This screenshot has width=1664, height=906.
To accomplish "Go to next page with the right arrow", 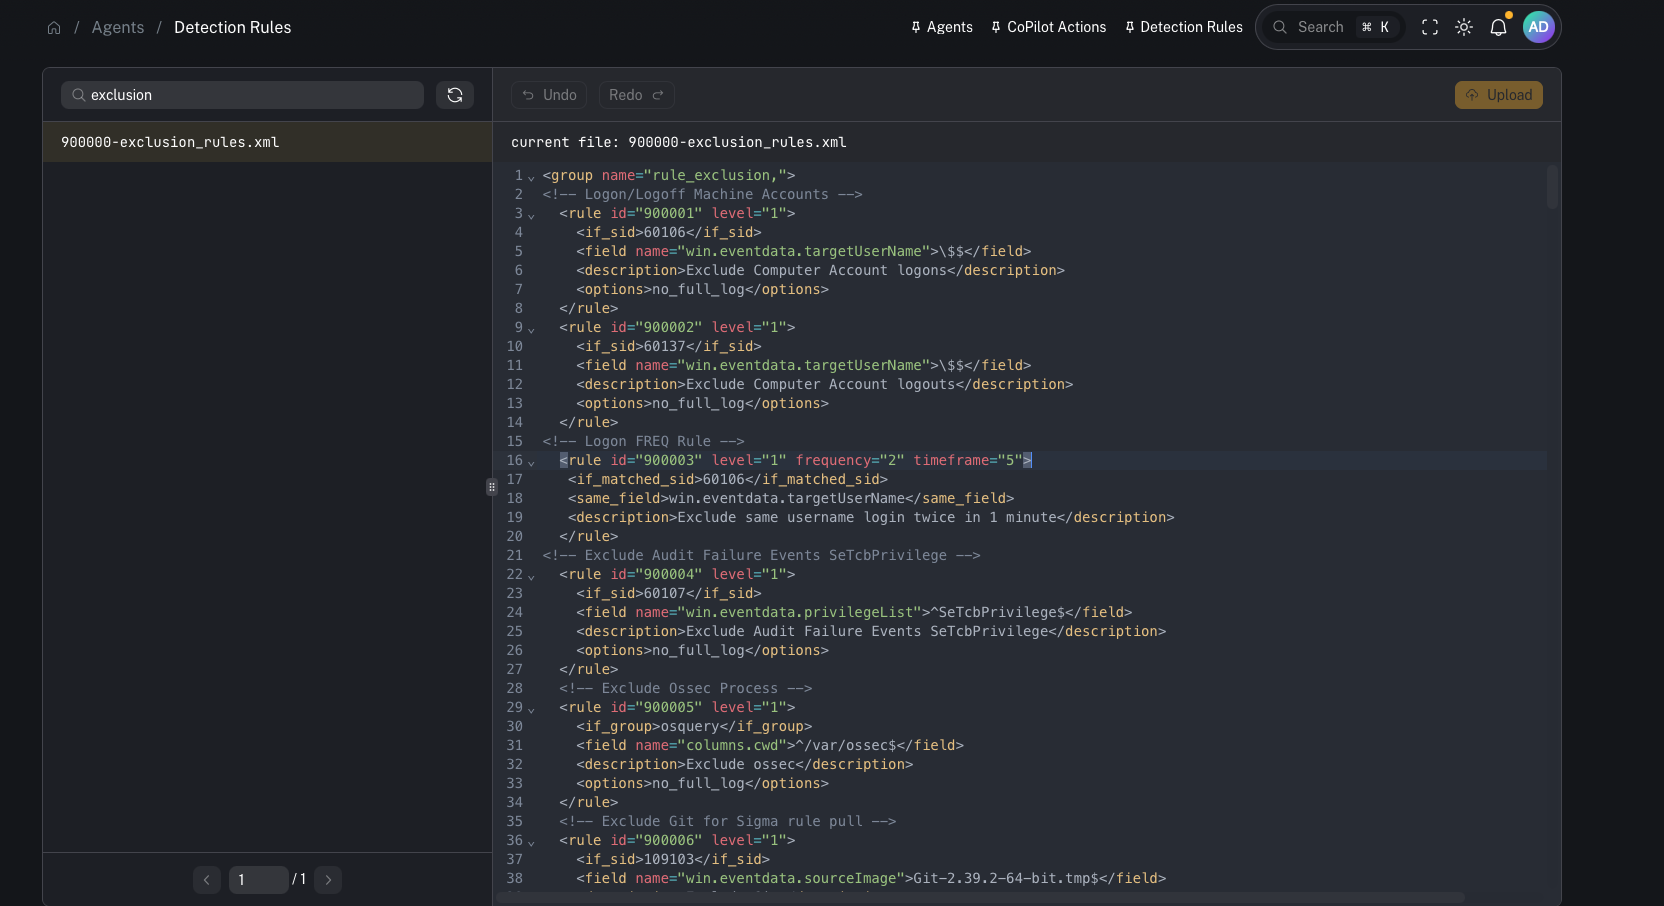I will 328,880.
